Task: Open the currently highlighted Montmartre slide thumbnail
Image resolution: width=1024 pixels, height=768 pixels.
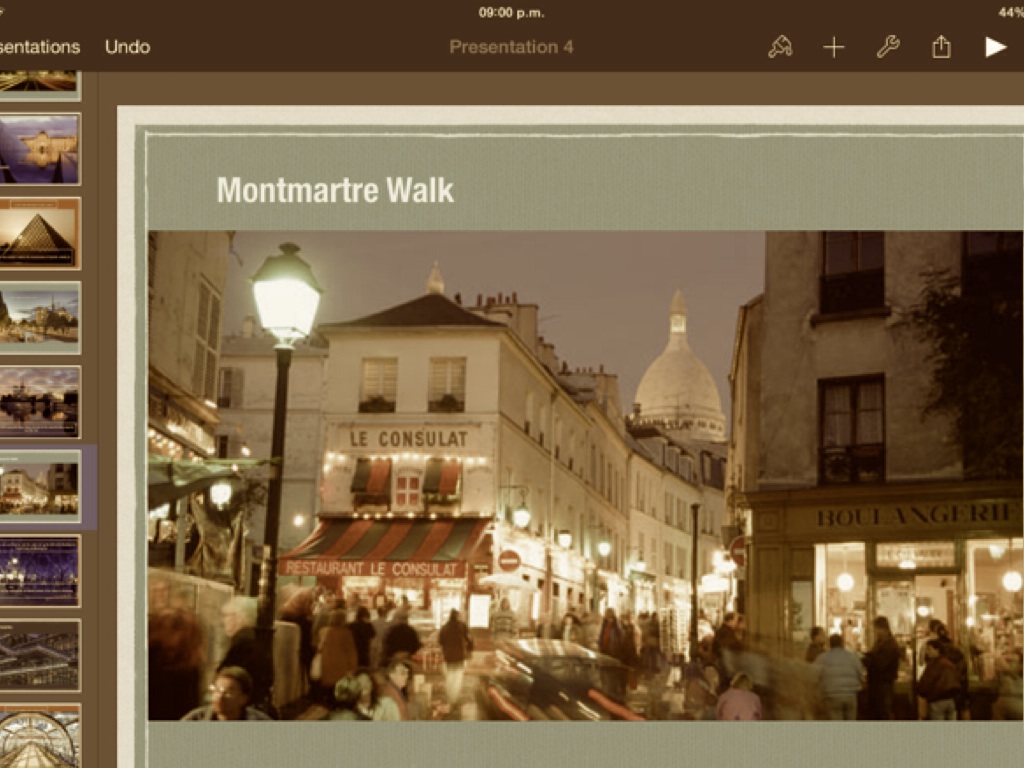Action: (40, 486)
